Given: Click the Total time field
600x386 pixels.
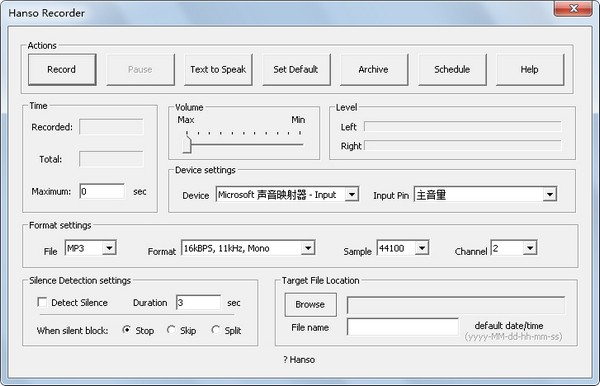Looking at the screenshot, I should click(111, 159).
